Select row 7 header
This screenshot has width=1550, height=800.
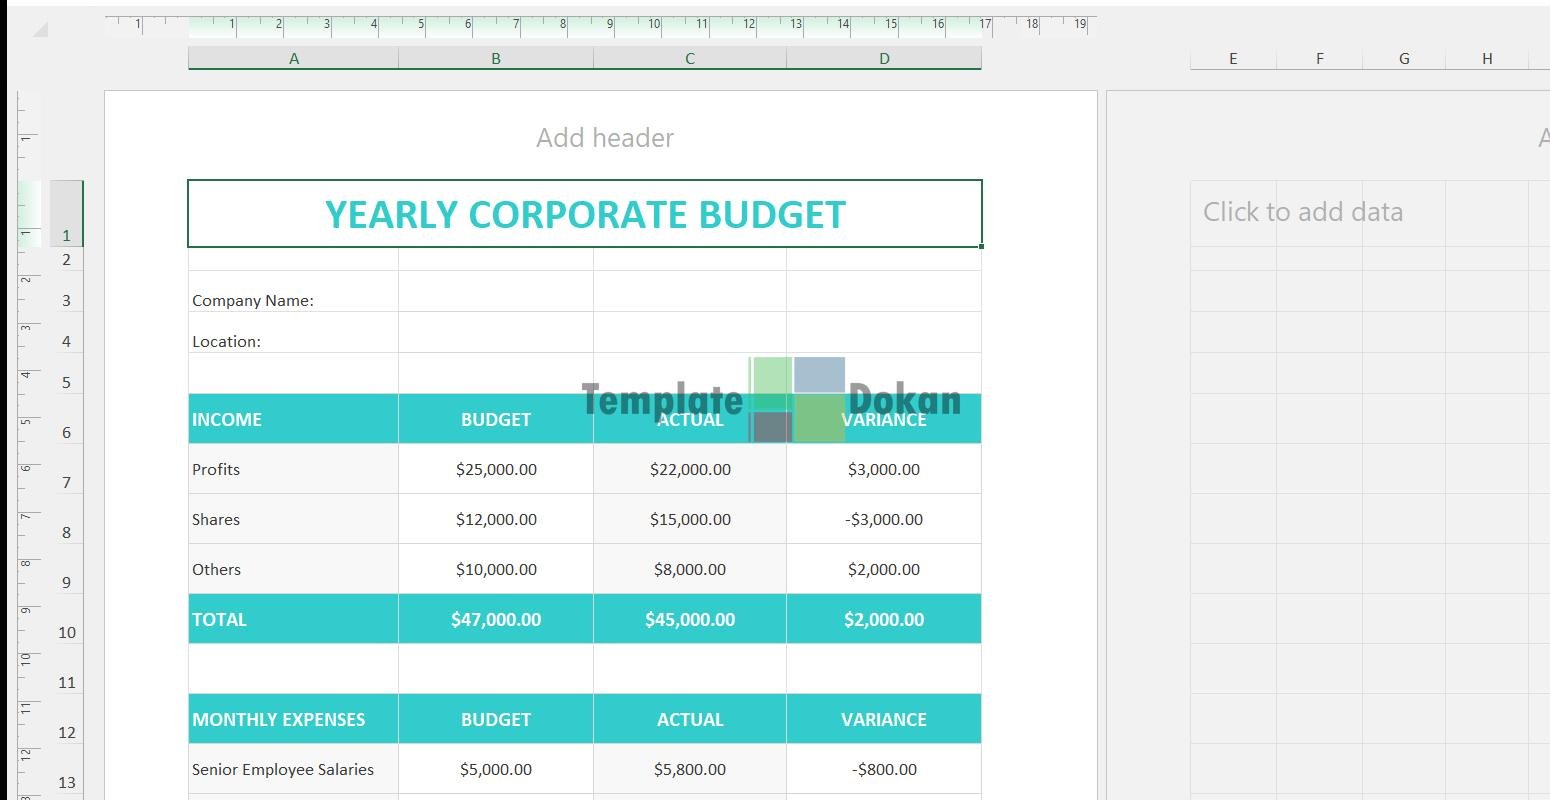(x=66, y=483)
